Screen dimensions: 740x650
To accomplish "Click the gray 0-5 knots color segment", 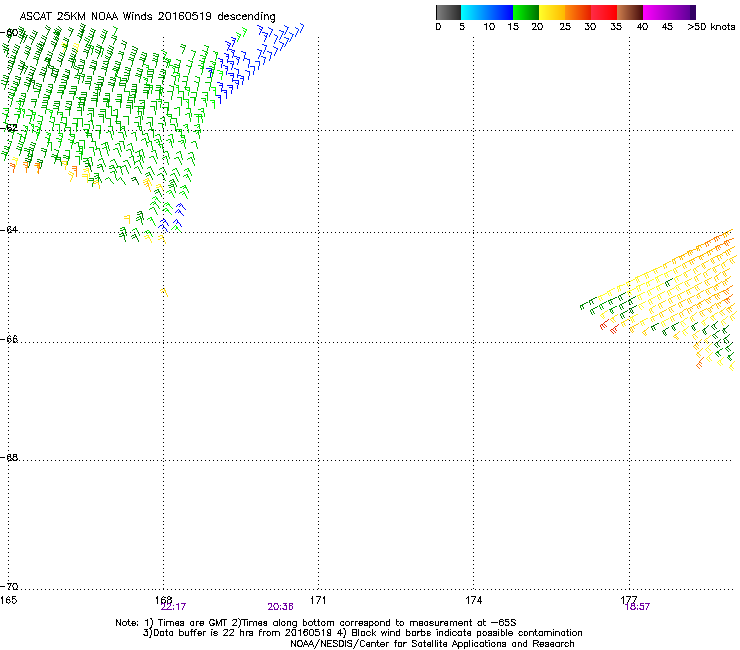I will click(x=448, y=12).
